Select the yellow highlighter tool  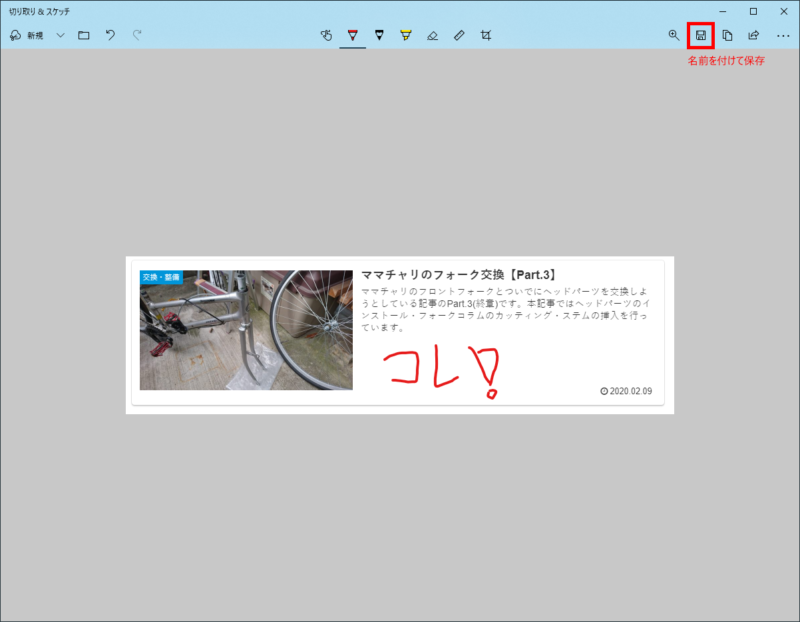pos(406,35)
